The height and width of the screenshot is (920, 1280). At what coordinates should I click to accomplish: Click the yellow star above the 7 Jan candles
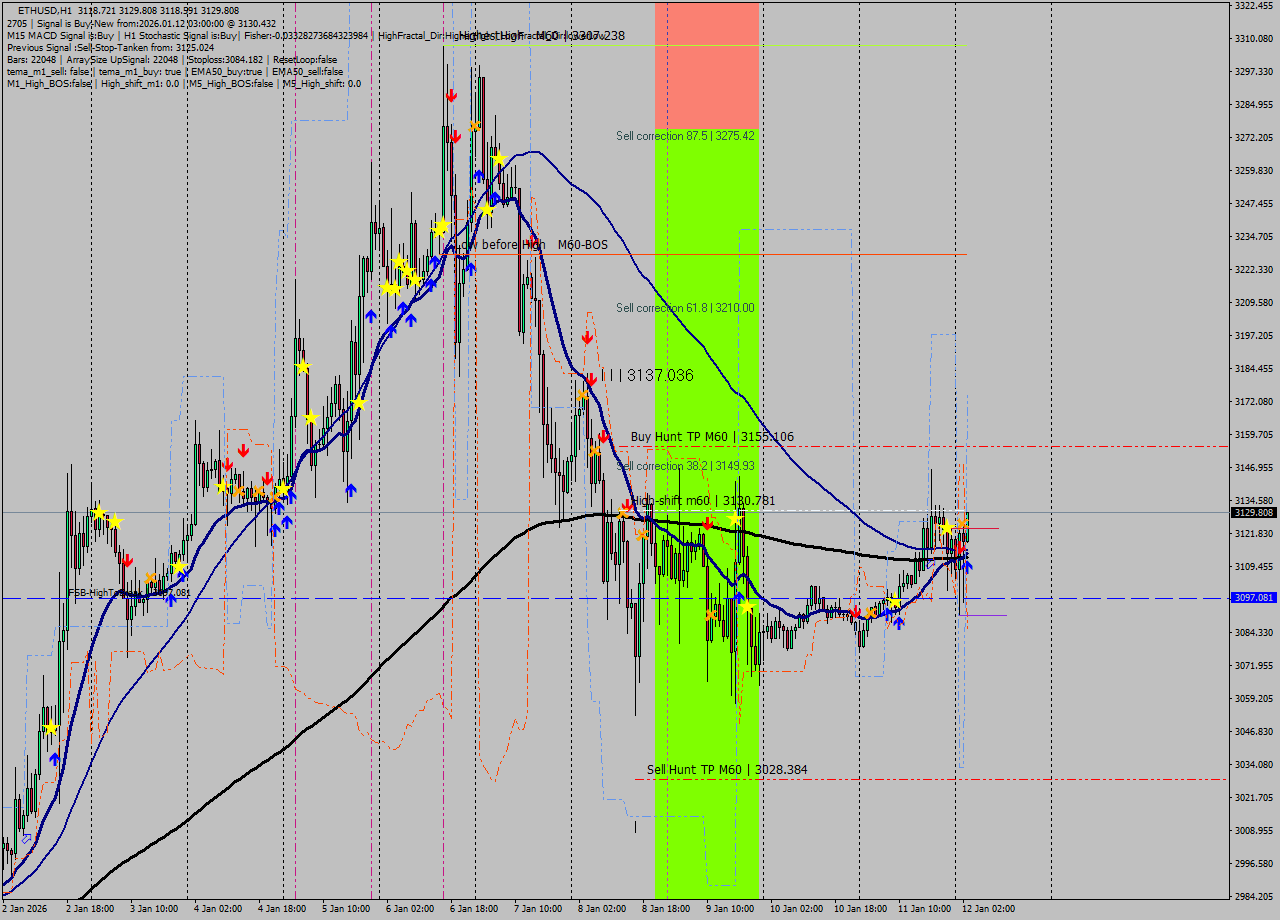click(498, 159)
